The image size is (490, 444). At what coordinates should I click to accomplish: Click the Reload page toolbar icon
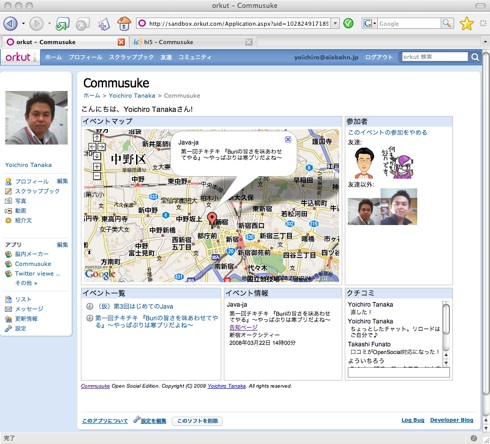pos(62,24)
